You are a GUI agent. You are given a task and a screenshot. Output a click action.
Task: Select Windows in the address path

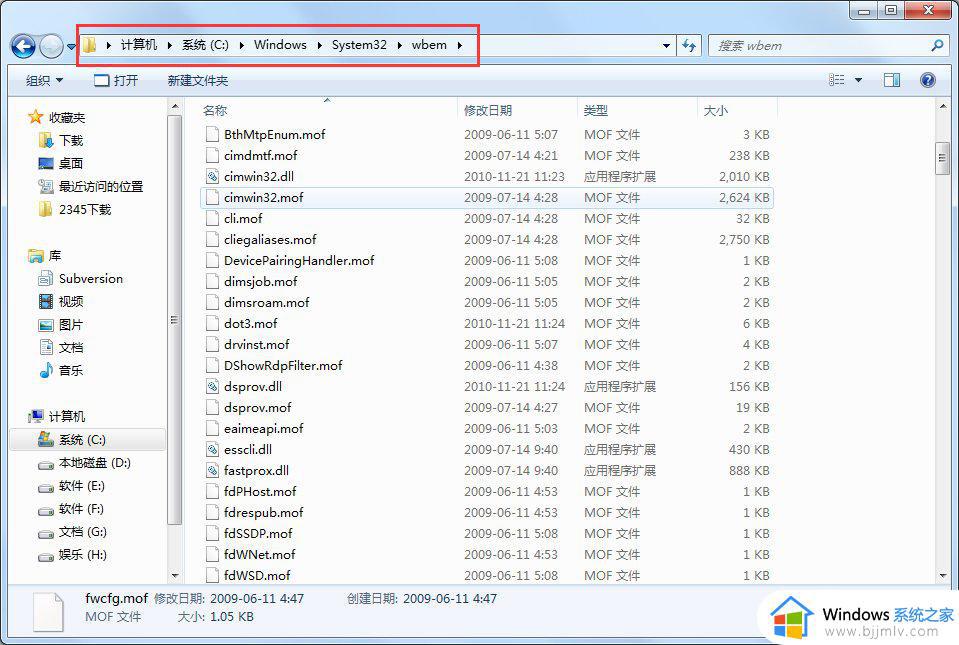click(x=280, y=45)
